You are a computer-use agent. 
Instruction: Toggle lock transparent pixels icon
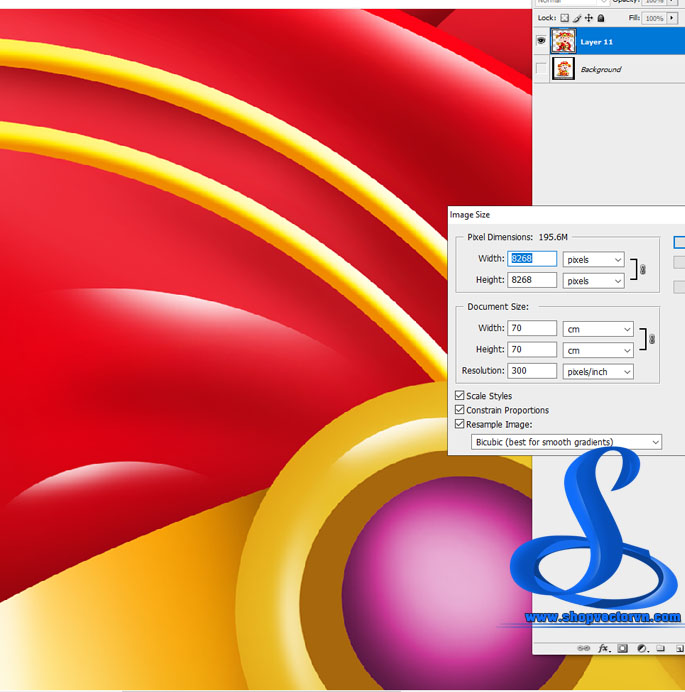coord(564,18)
